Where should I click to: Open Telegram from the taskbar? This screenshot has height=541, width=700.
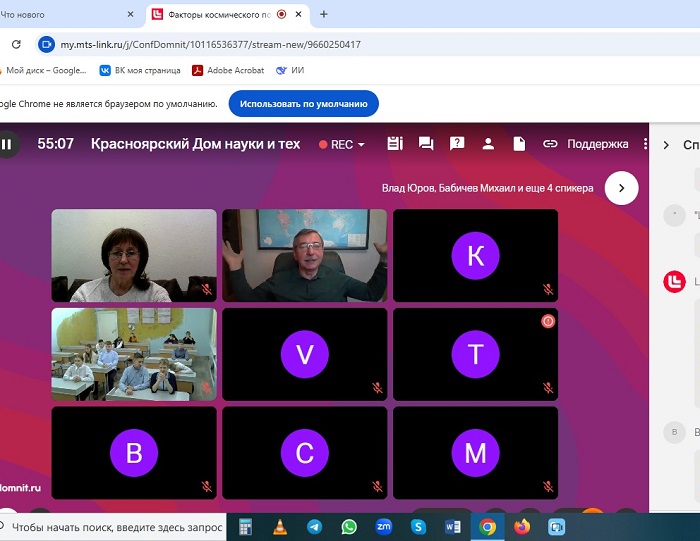pos(314,526)
